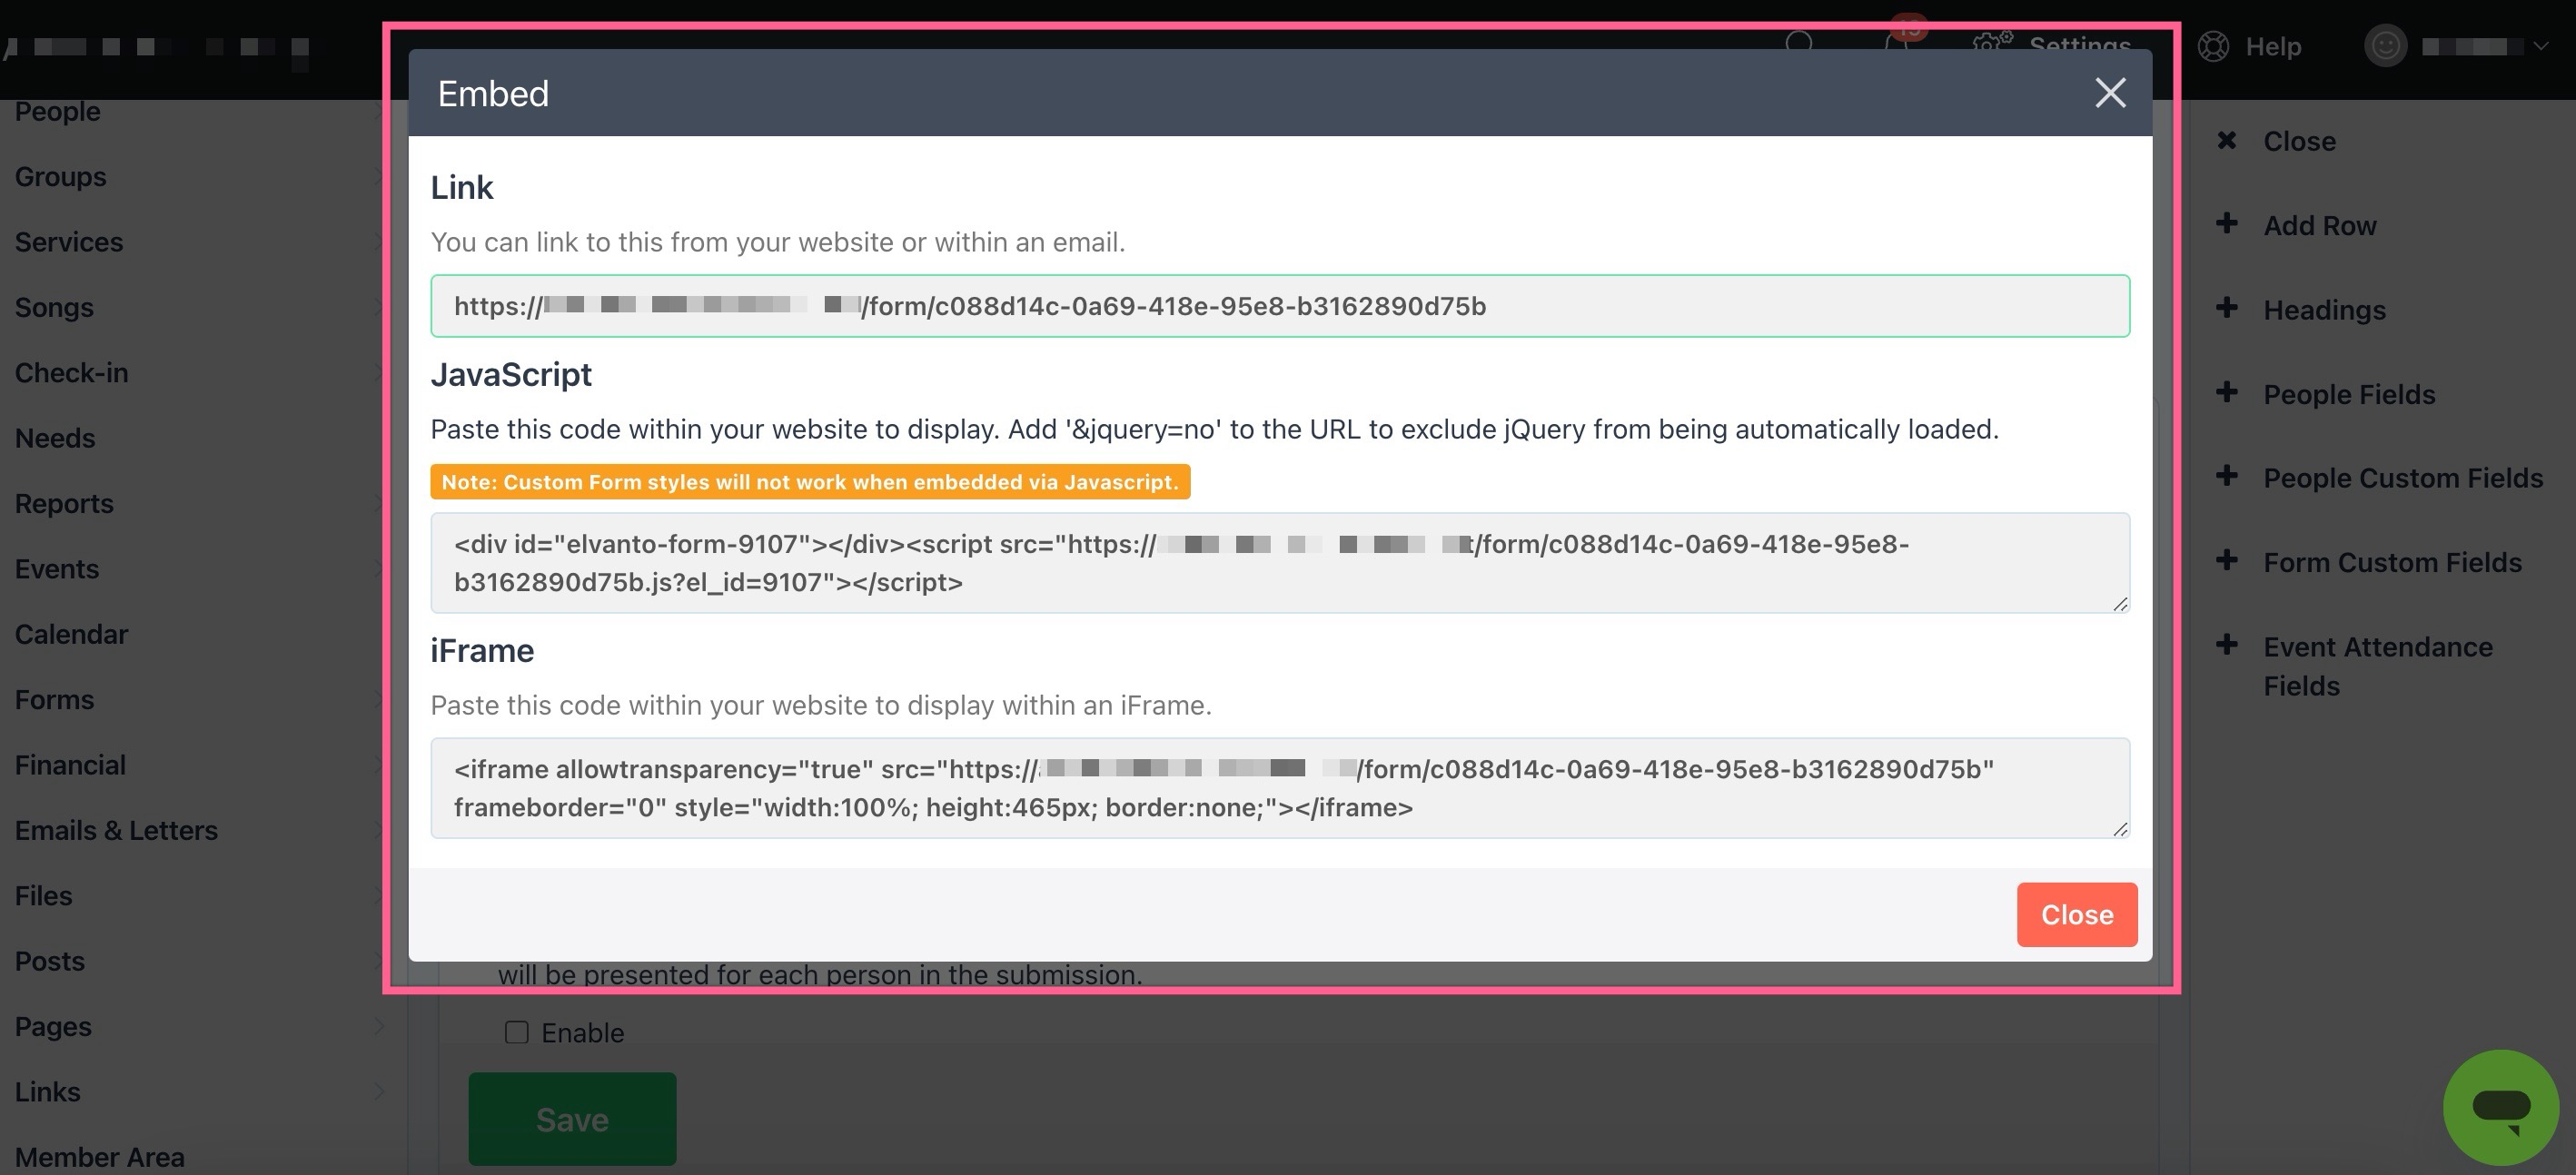2576x1175 pixels.
Task: Click the red Close button in Embed dialog
Action: pos(2077,914)
